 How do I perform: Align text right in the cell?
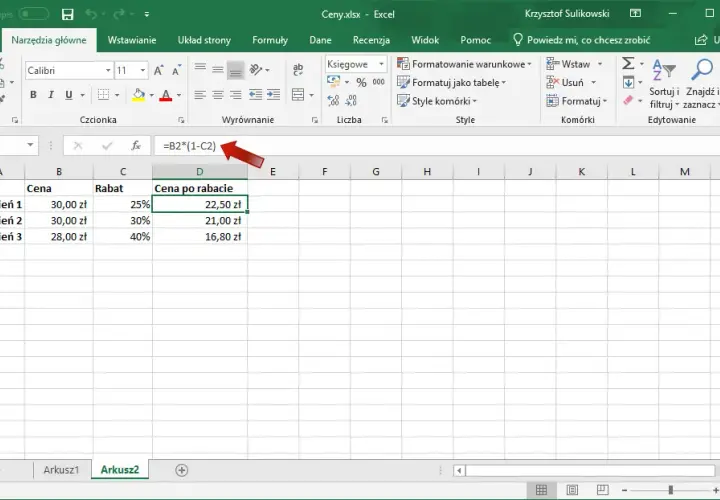236,95
